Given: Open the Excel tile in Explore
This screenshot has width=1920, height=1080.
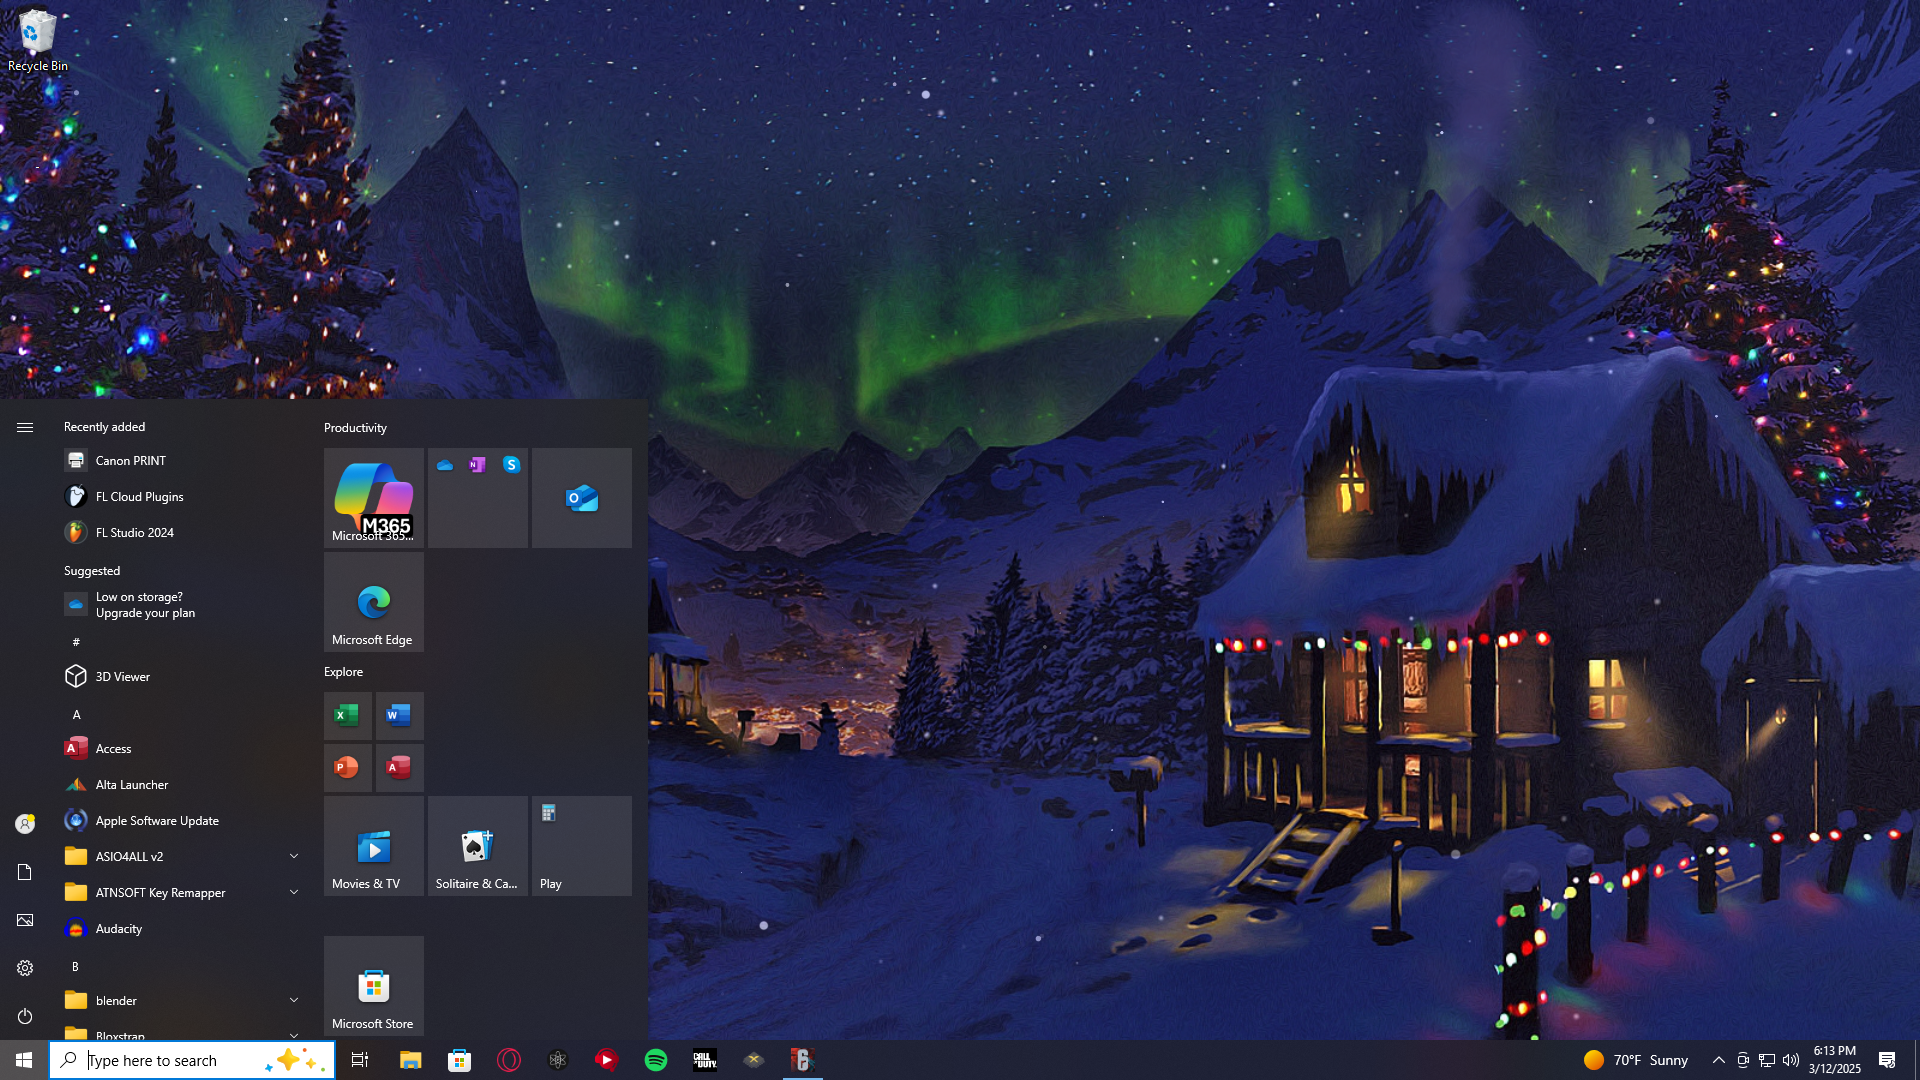Looking at the screenshot, I should point(347,715).
